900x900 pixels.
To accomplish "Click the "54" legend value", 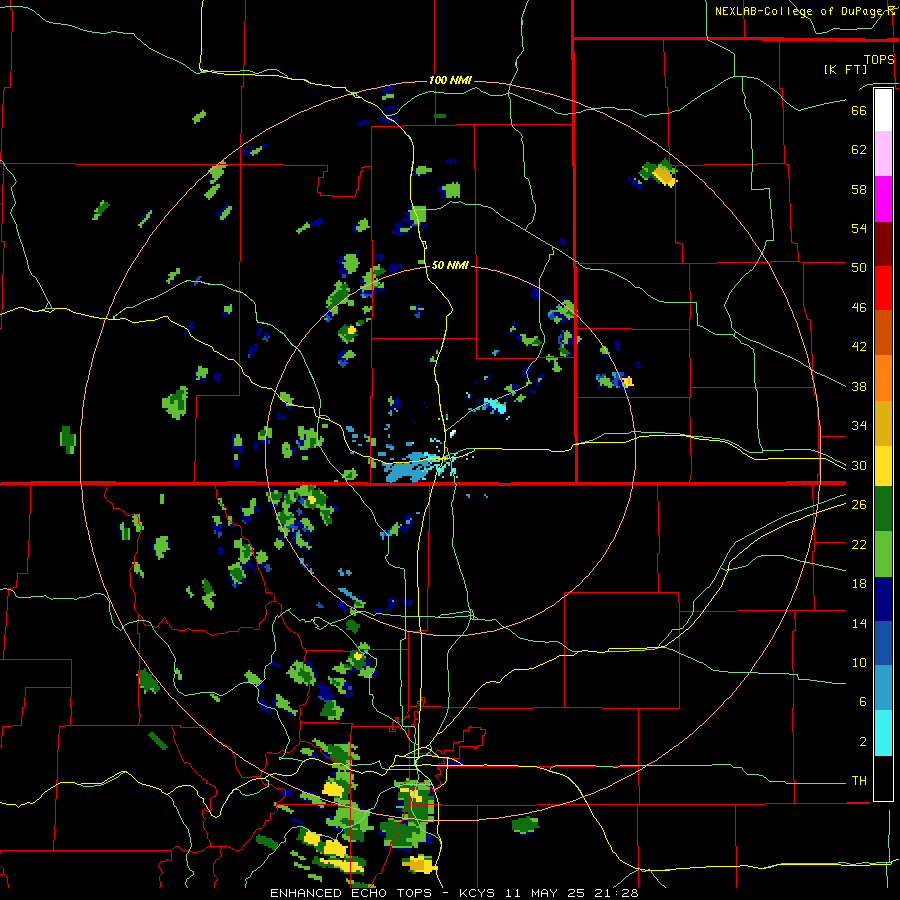I will point(859,228).
